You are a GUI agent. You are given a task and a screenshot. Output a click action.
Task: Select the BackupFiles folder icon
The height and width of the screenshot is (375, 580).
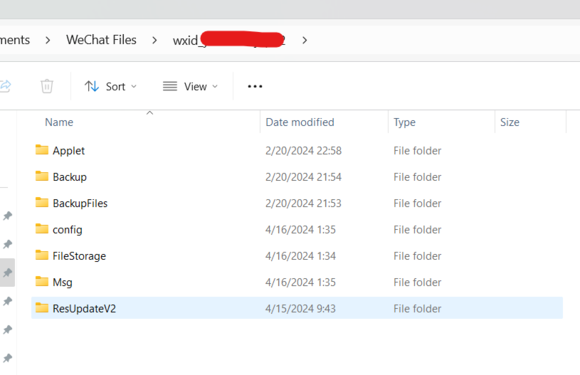(x=42, y=202)
